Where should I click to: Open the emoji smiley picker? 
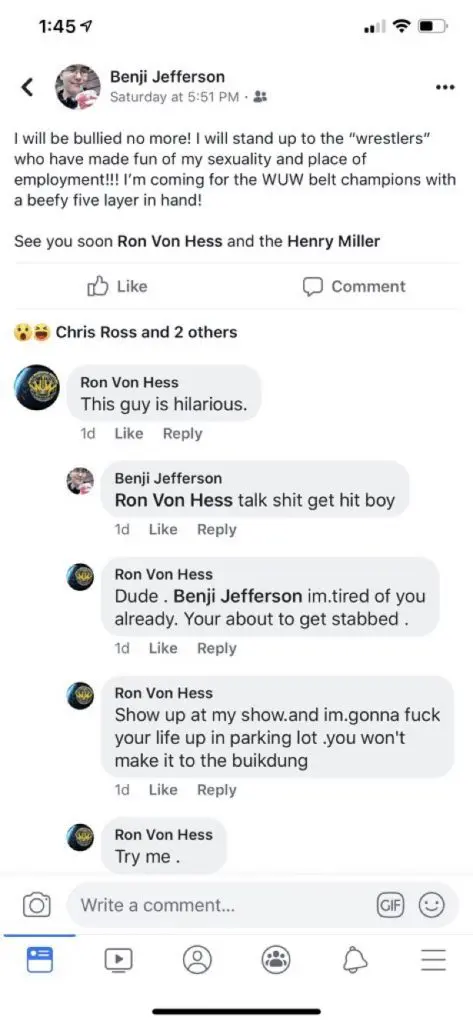(x=431, y=905)
